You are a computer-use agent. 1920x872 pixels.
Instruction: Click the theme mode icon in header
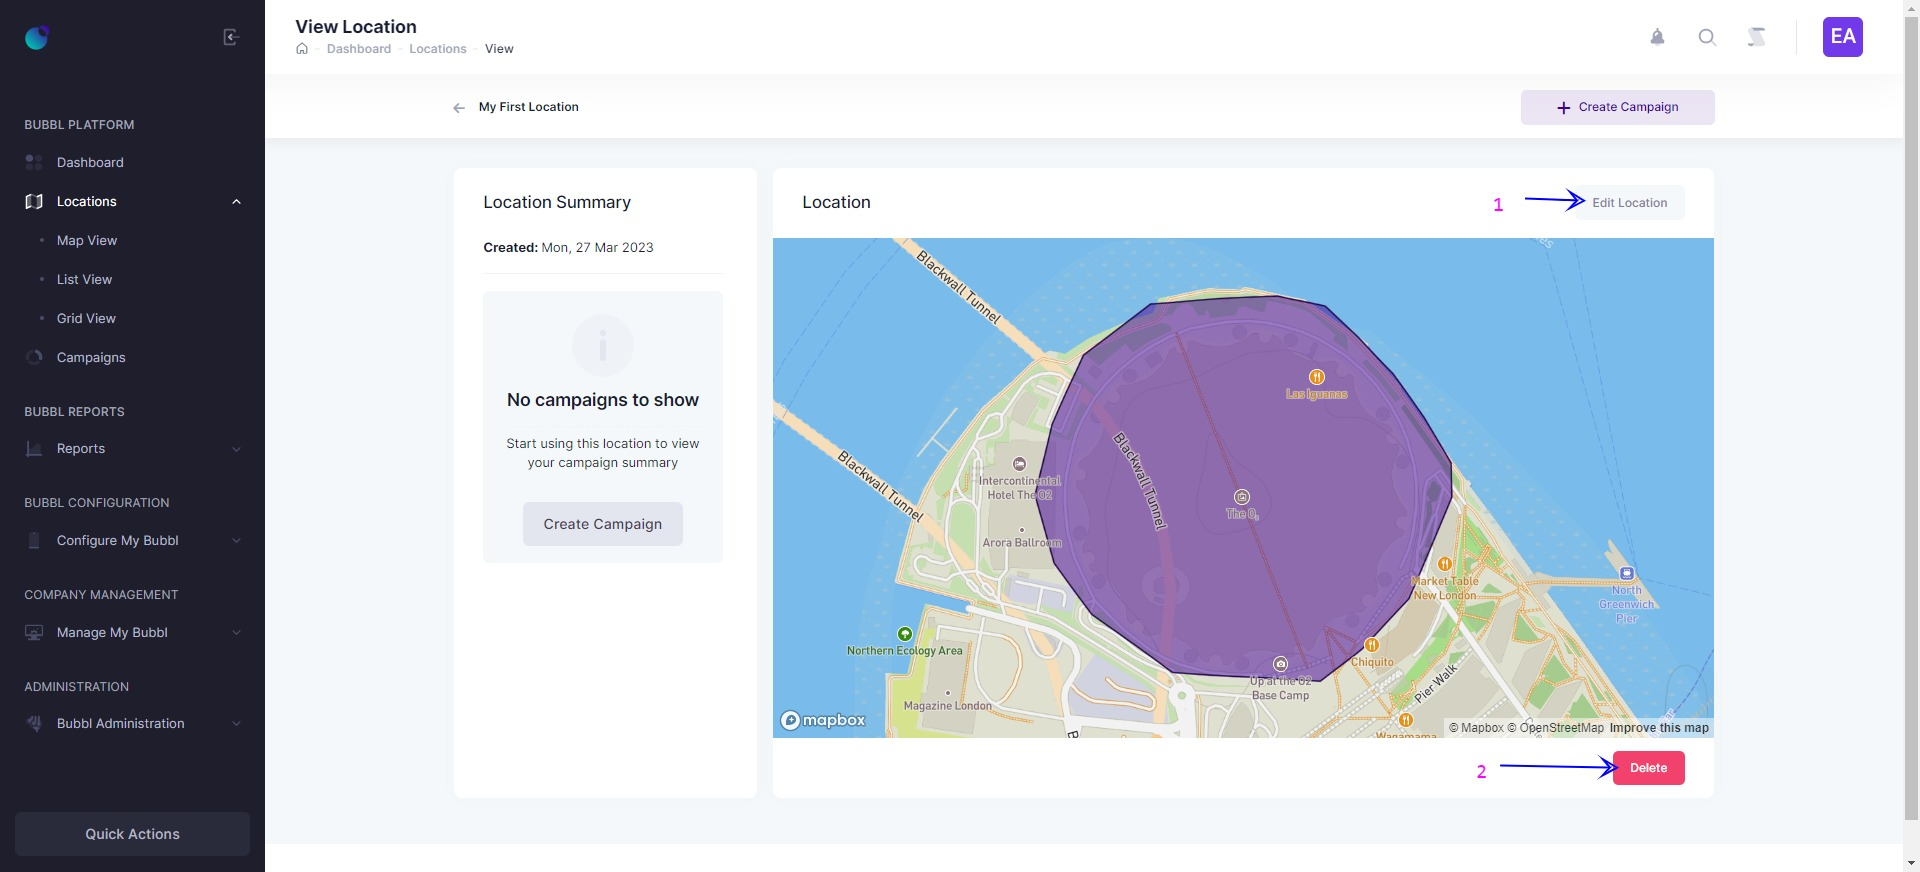(x=1756, y=37)
